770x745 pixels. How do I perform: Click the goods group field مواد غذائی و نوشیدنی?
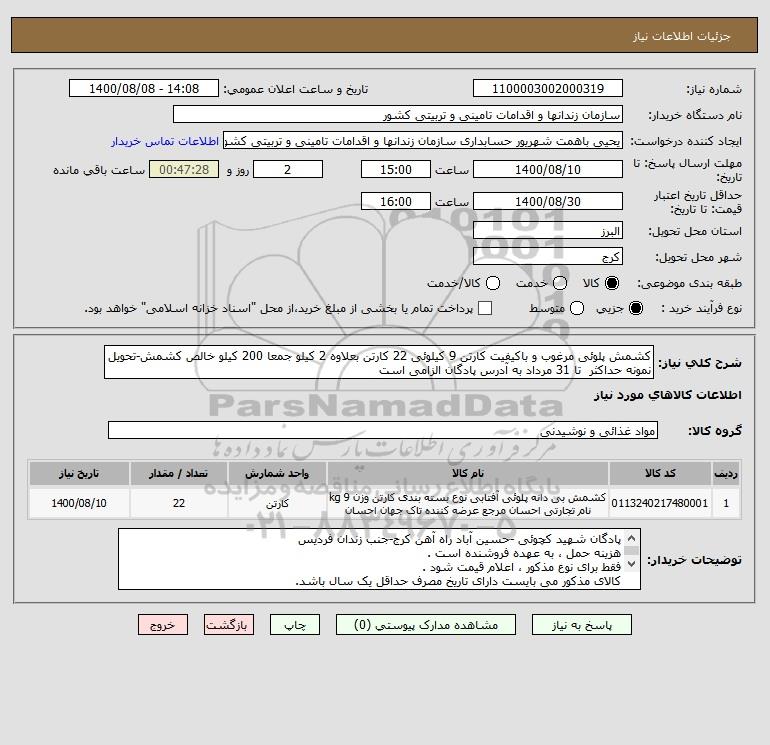click(383, 430)
